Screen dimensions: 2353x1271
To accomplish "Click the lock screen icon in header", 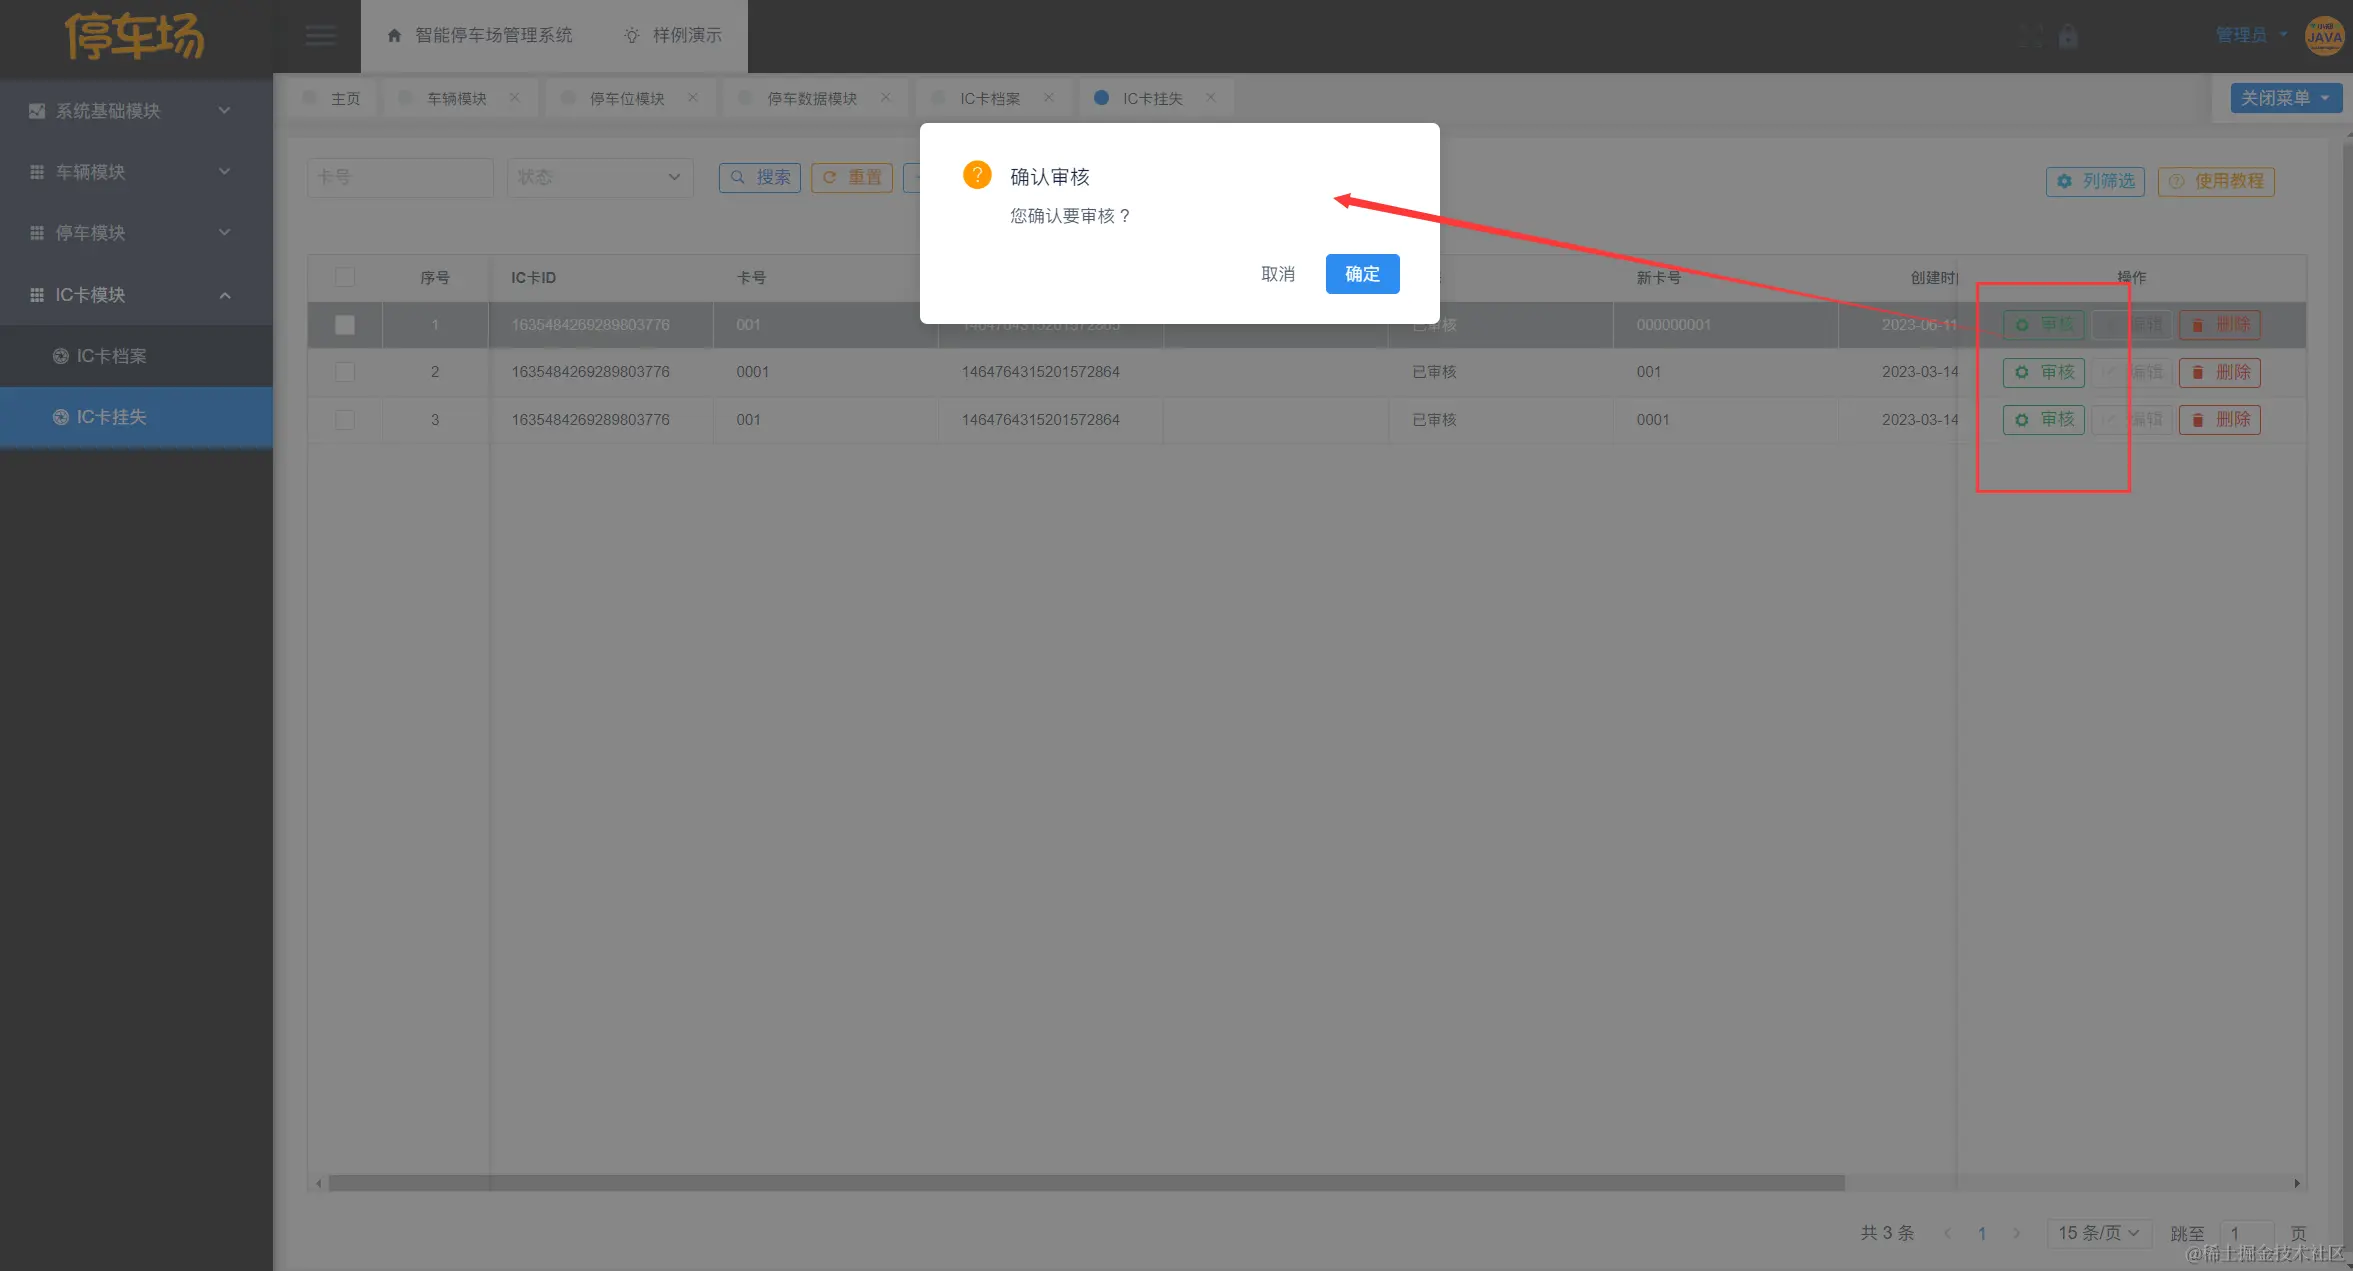I will tap(2068, 37).
